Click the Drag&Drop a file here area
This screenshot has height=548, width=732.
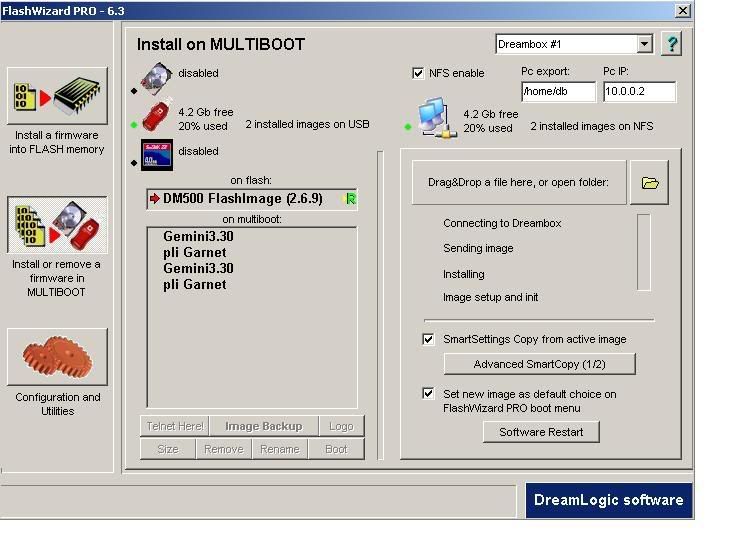coord(519,183)
